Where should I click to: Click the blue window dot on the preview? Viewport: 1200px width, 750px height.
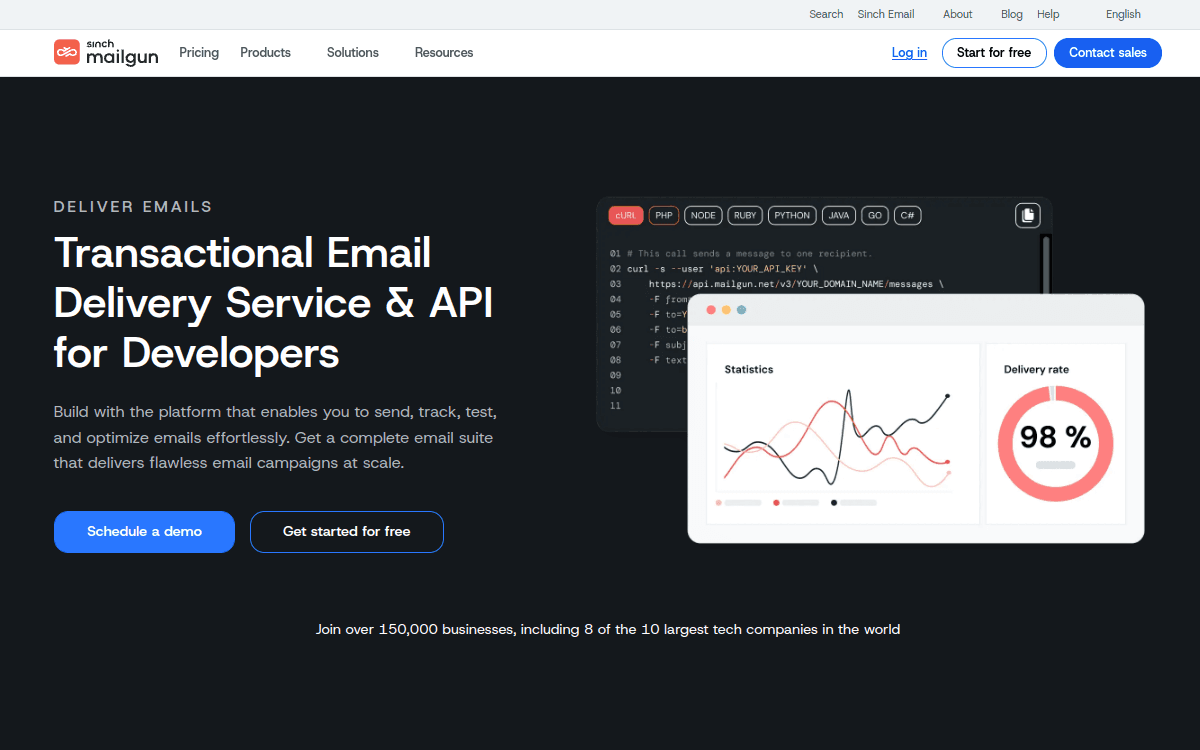740,309
